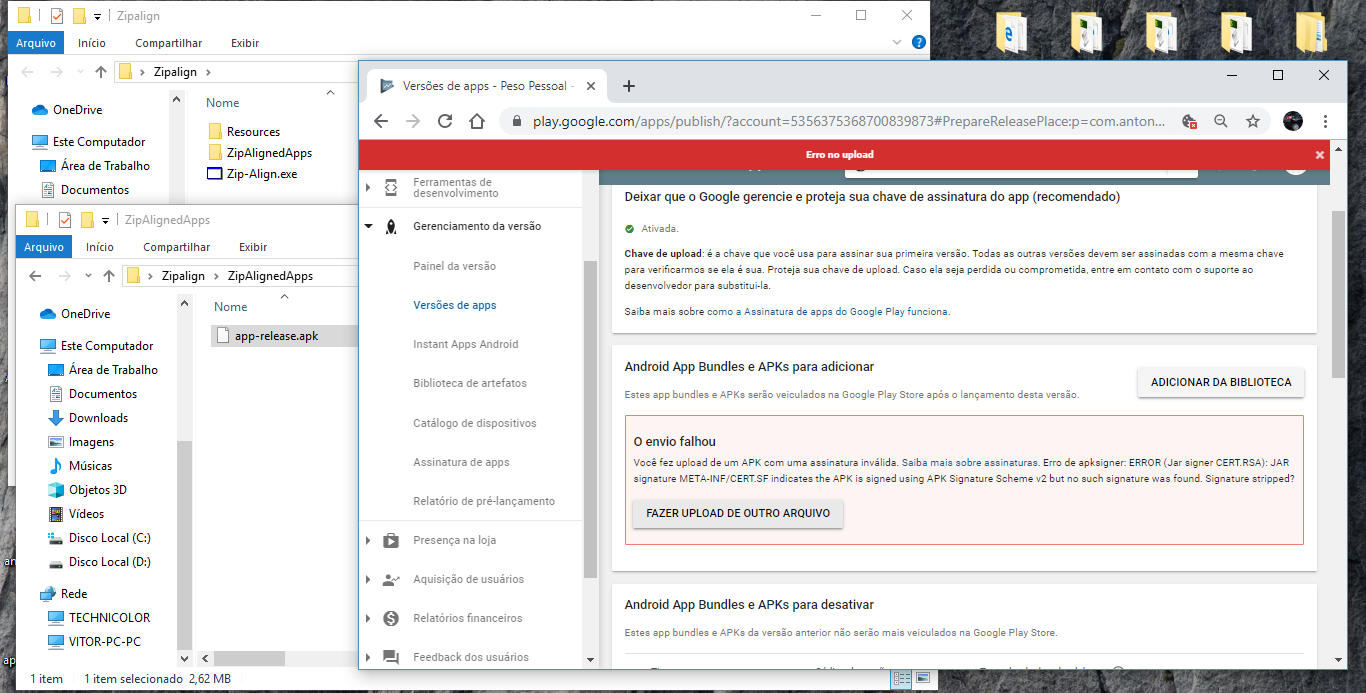Open Relatório de pré-lançamento
Image resolution: width=1366 pixels, height=693 pixels.
pyautogui.click(x=484, y=501)
